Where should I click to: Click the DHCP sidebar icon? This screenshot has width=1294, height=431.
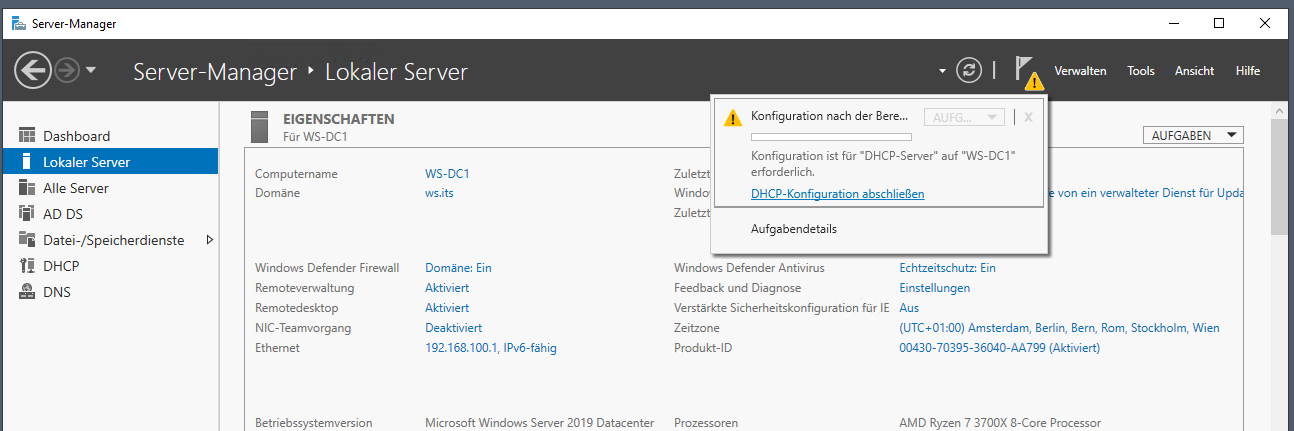[x=27, y=265]
